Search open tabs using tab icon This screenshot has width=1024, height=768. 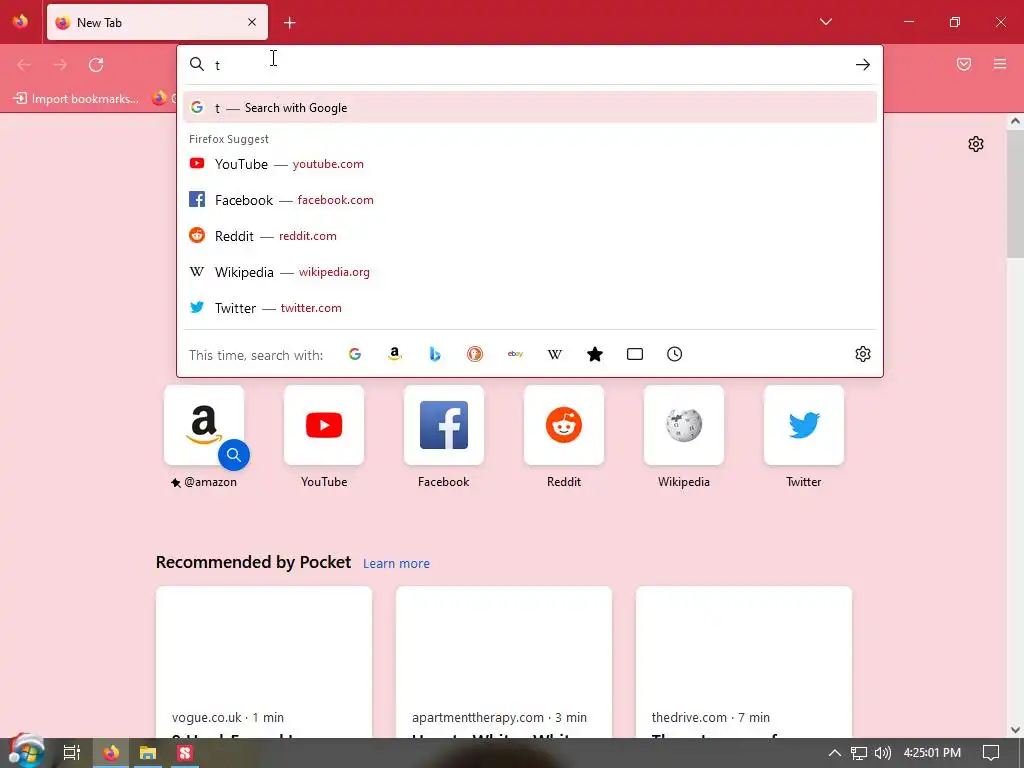(635, 354)
